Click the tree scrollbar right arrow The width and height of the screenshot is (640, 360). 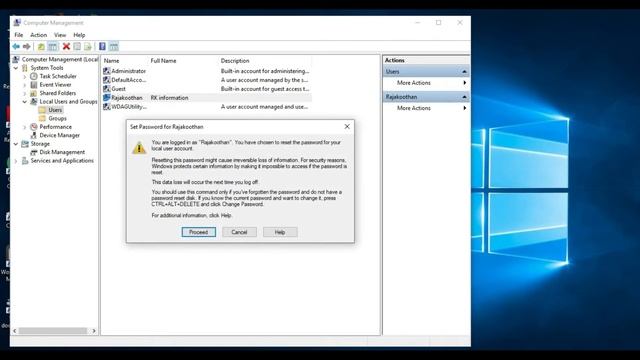pyautogui.click(x=94, y=331)
